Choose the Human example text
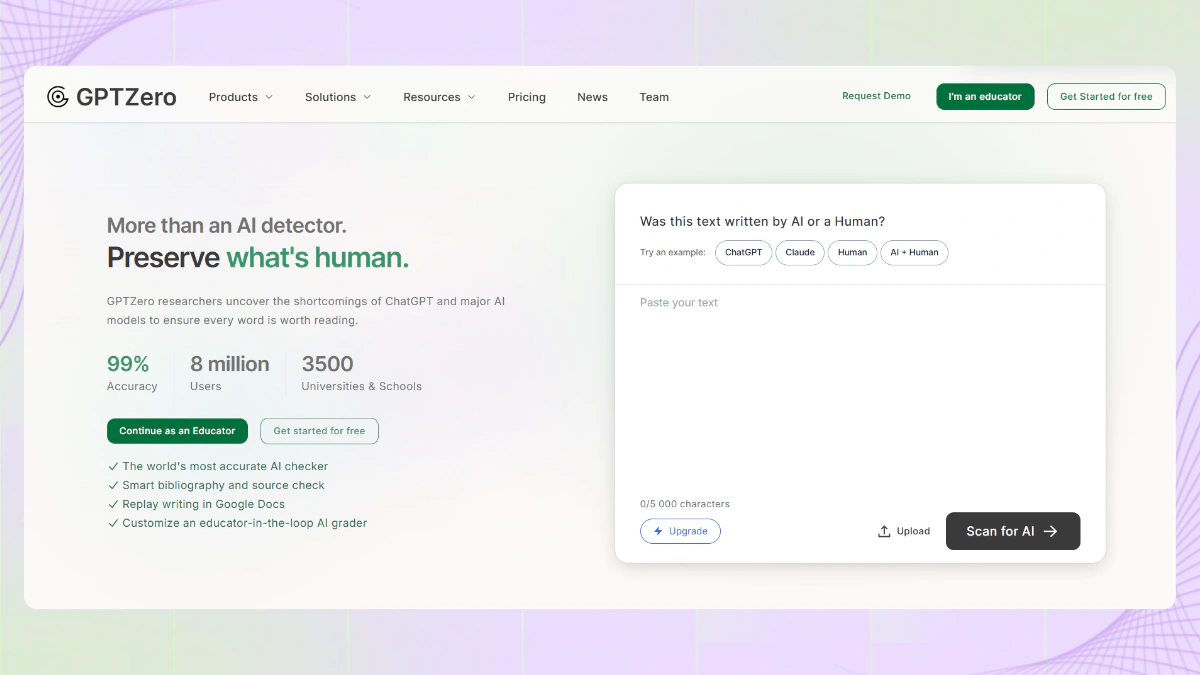1200x675 pixels. 852,253
